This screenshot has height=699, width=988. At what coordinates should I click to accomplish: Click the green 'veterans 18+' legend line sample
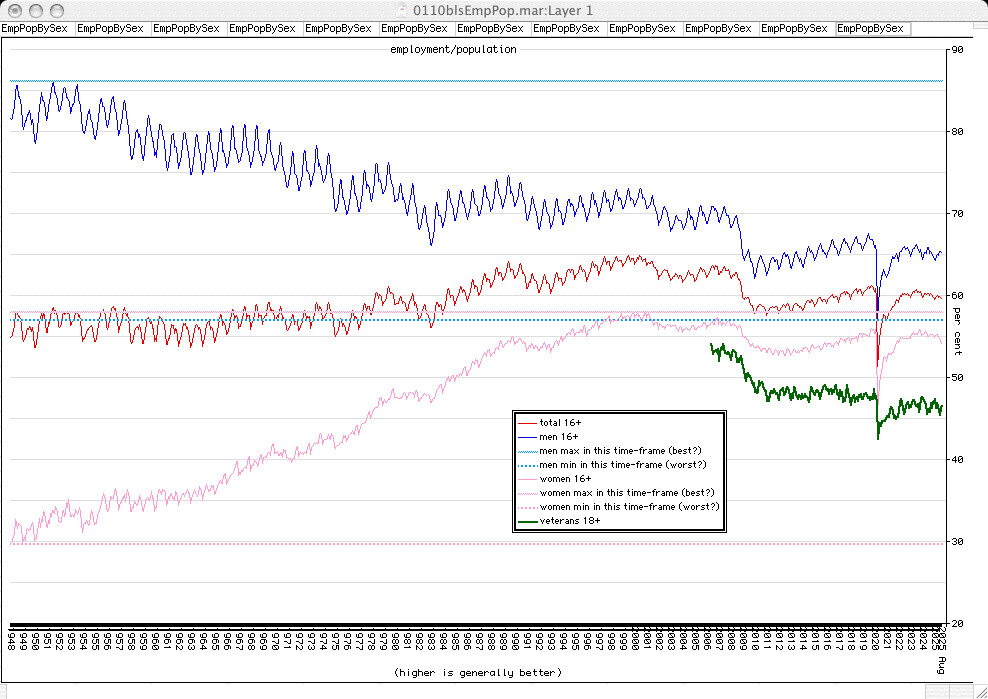pos(526,521)
